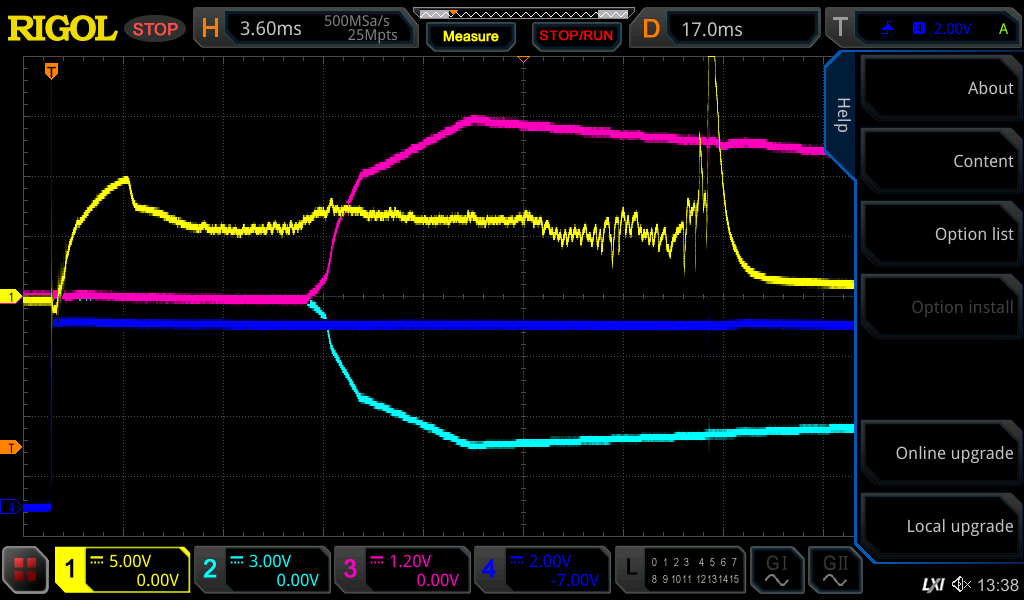Select the GII waveform generator icon
1024x600 pixels.
836,570
